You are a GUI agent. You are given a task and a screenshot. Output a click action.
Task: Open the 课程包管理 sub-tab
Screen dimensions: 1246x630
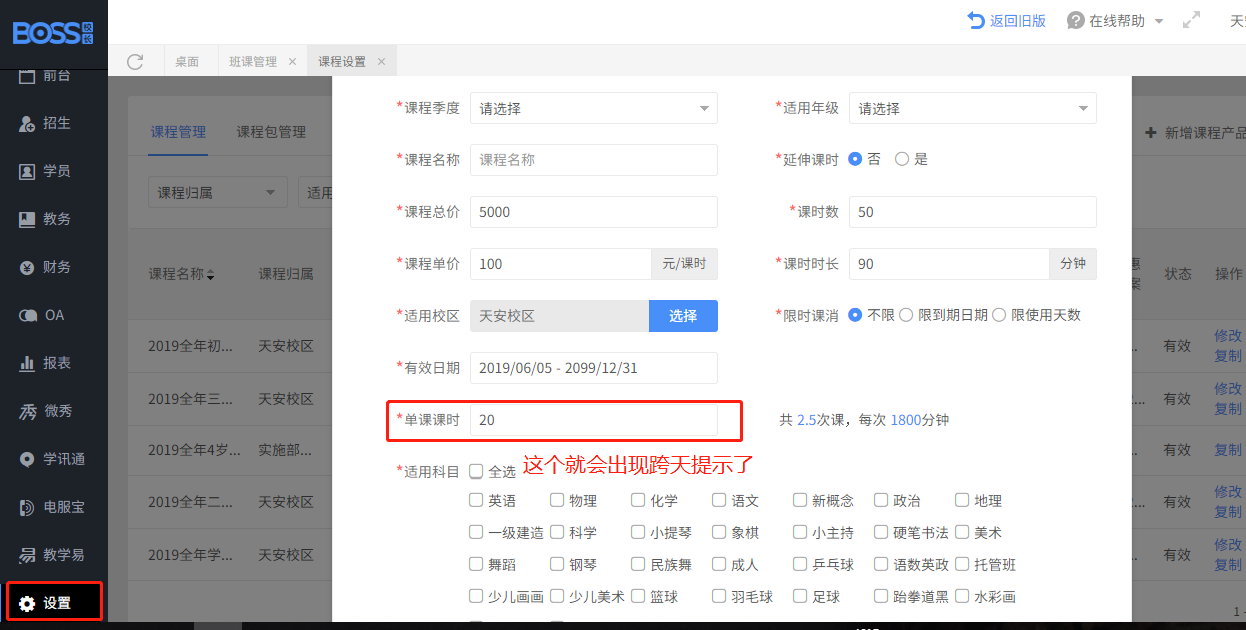271,132
